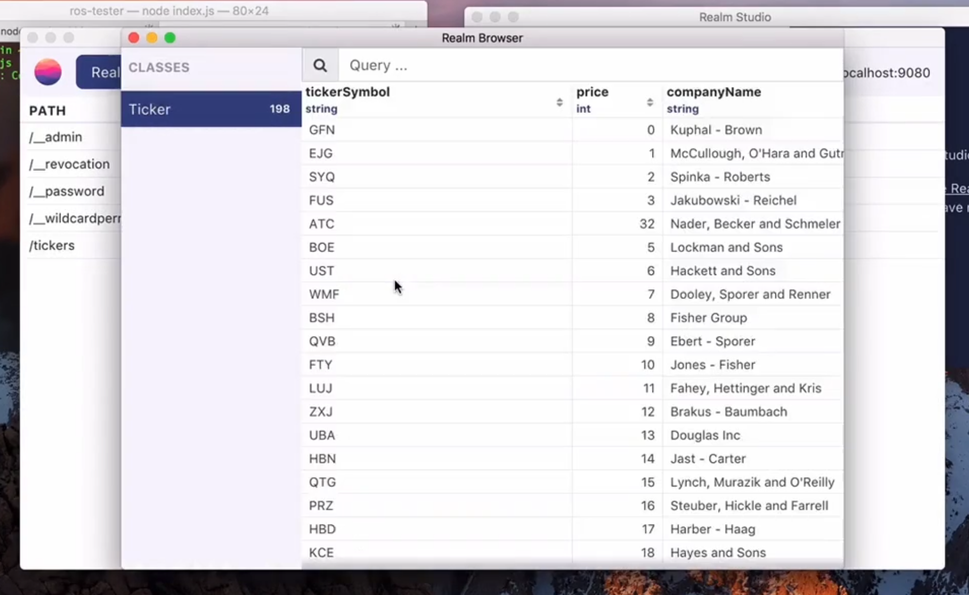Select the /__revocation path
Image resolution: width=969 pixels, height=595 pixels.
[x=69, y=164]
